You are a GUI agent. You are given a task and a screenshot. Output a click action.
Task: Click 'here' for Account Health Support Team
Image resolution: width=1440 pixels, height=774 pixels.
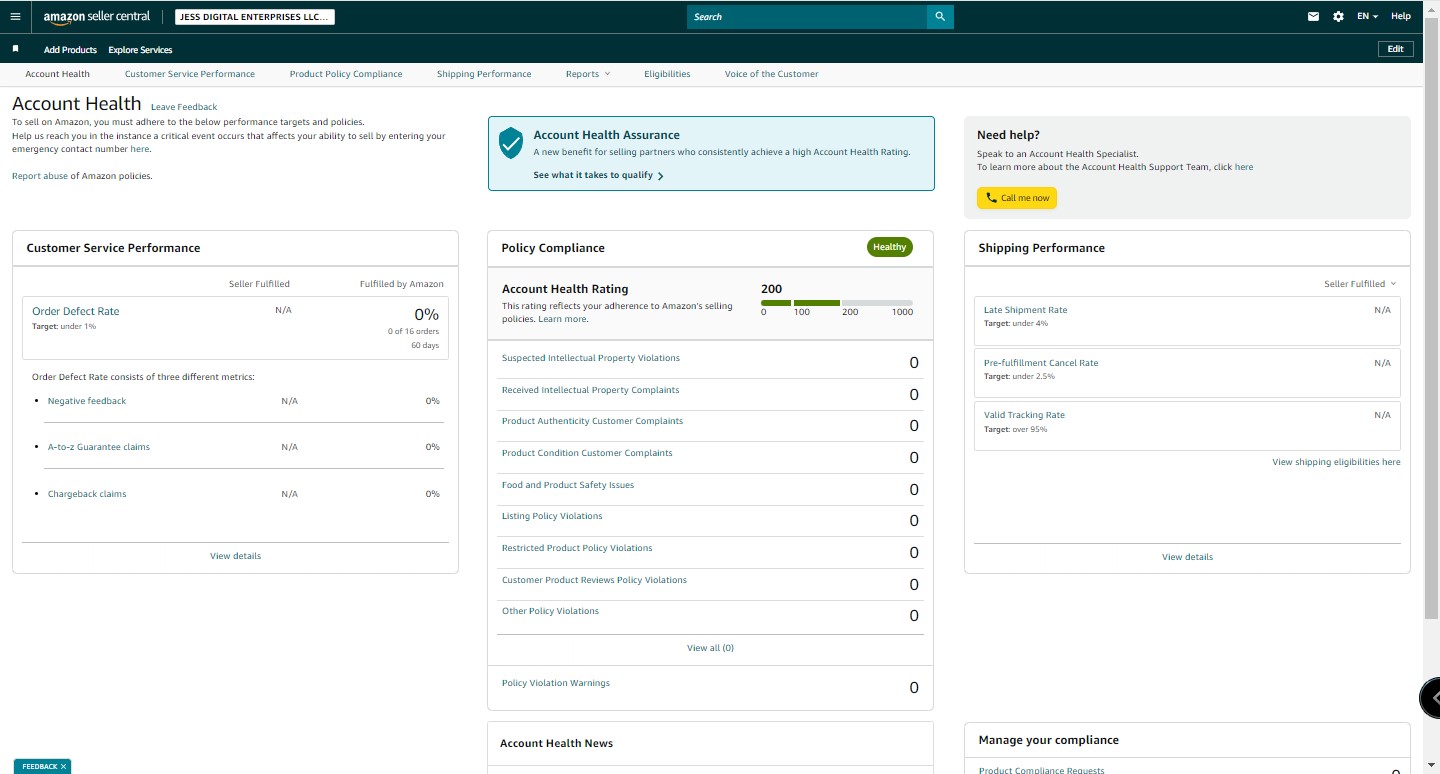1244,167
